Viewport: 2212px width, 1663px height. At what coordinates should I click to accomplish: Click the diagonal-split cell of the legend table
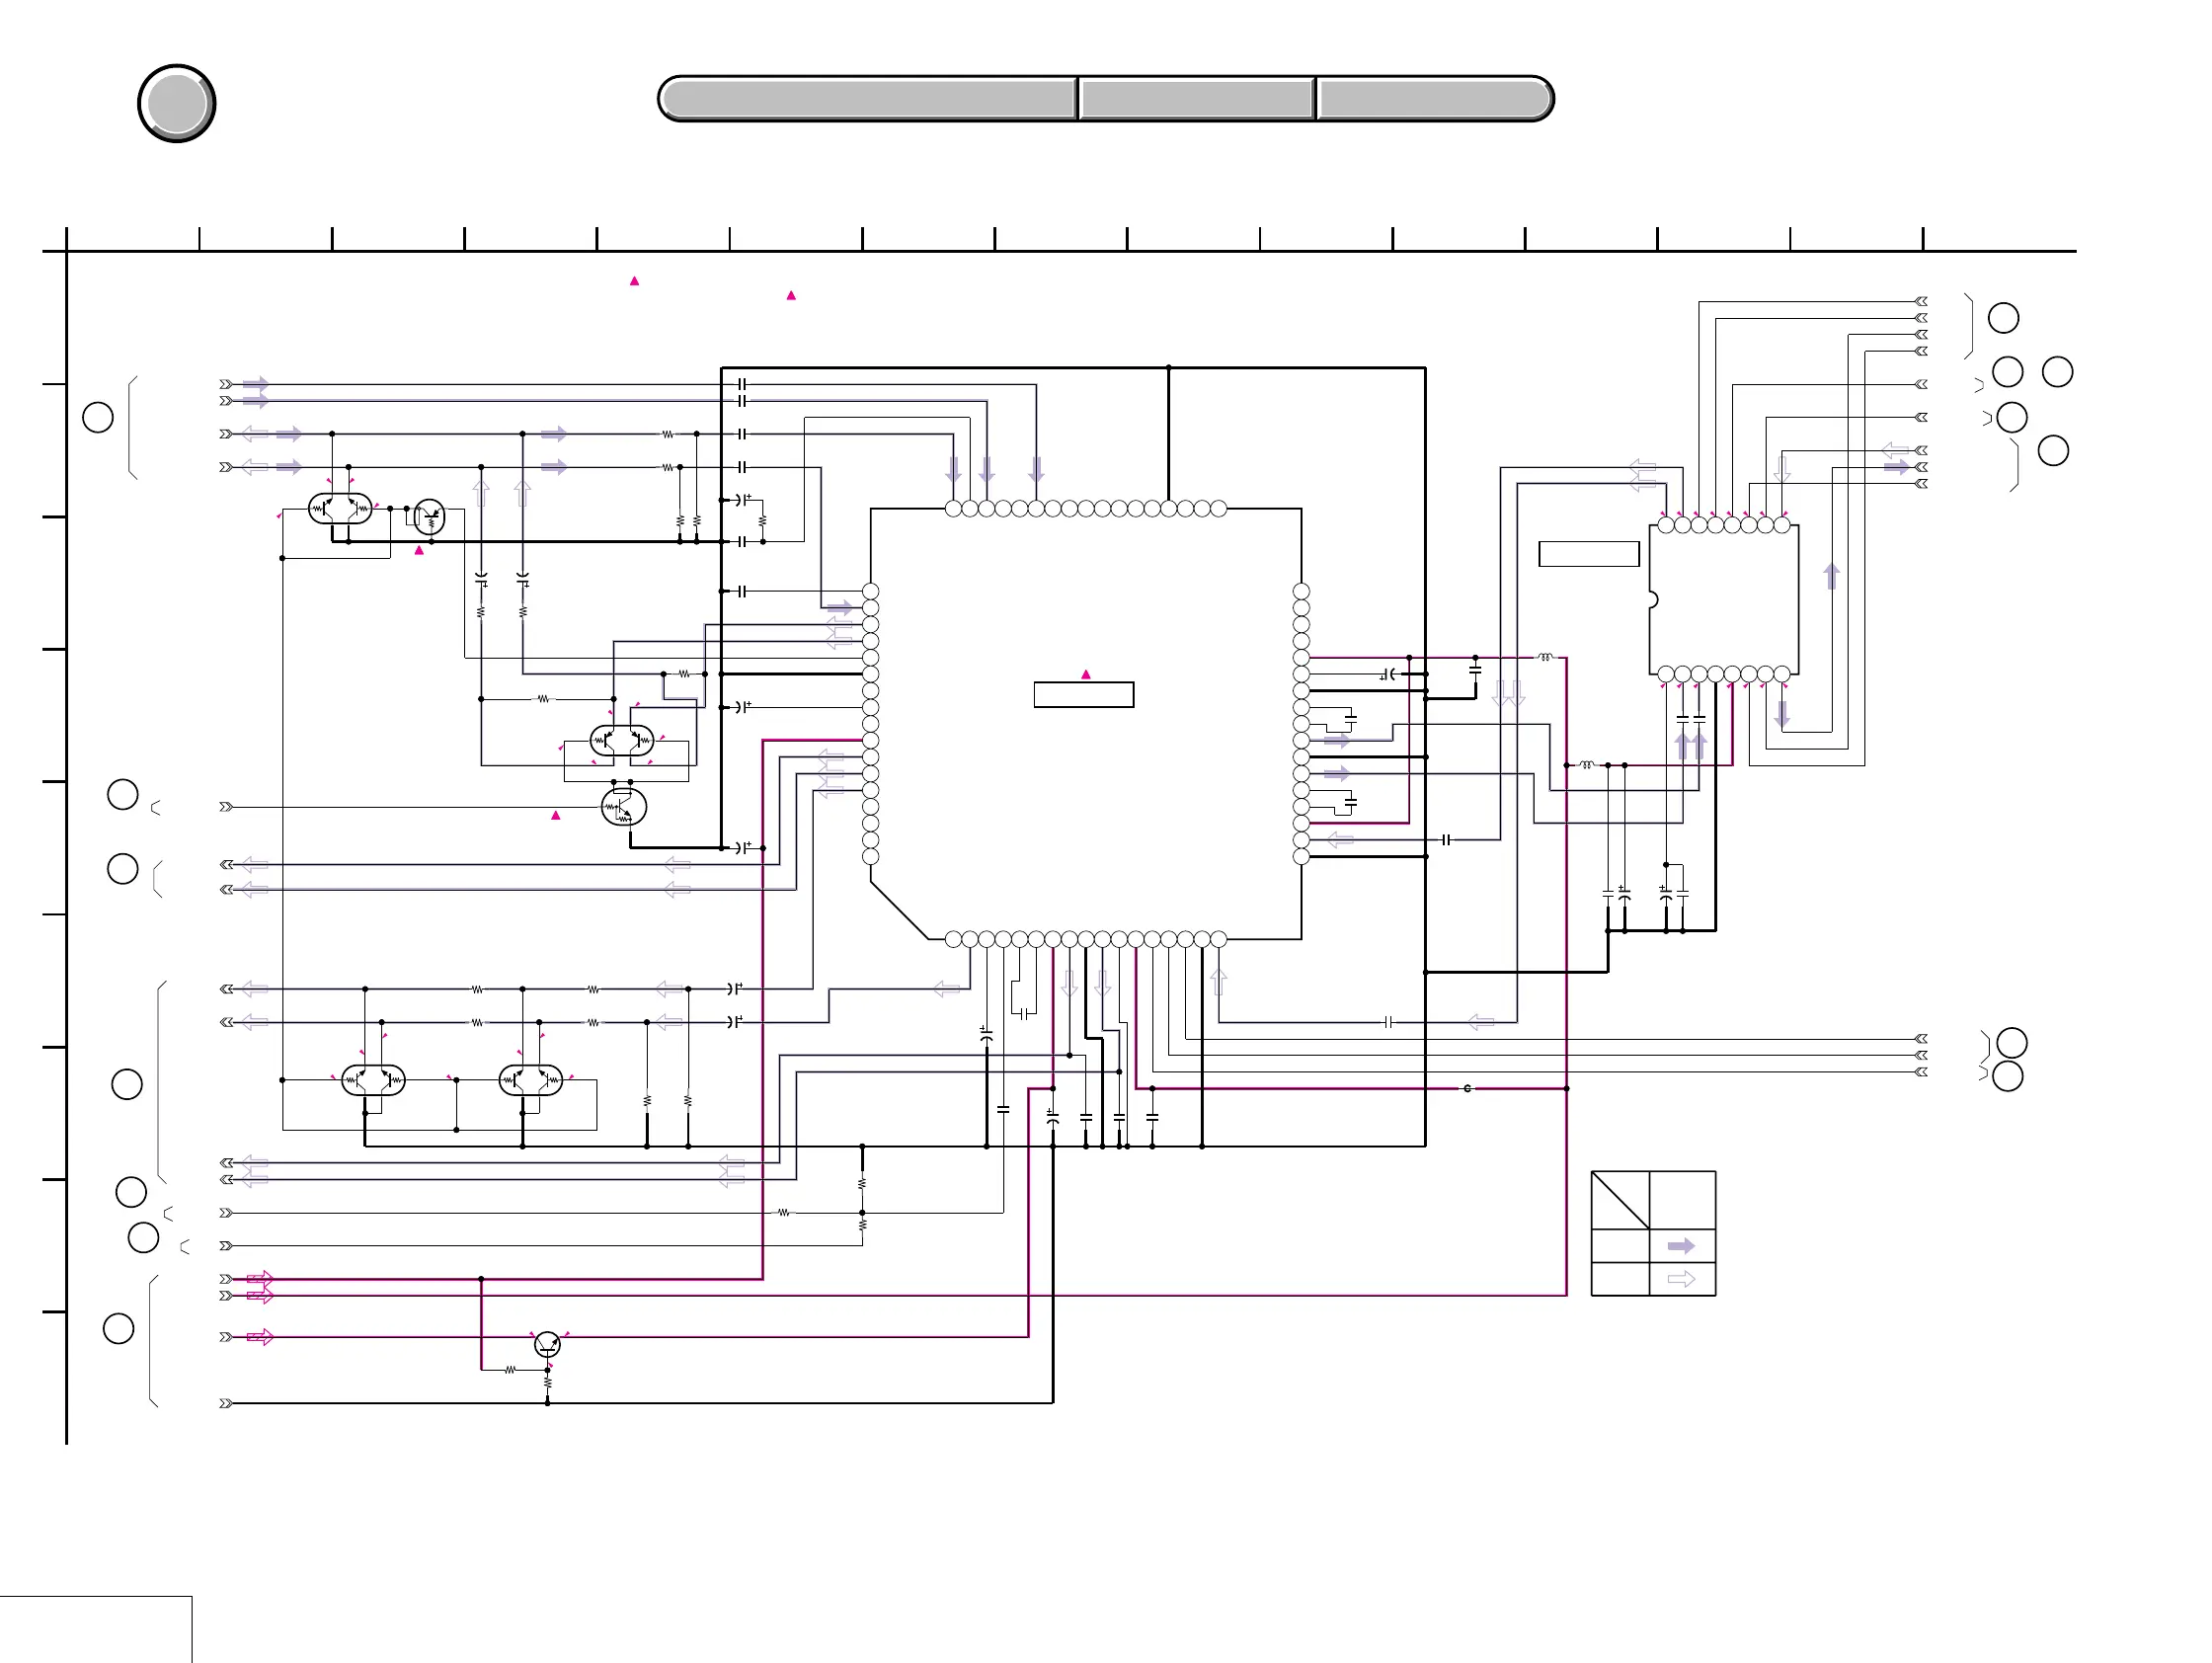pyautogui.click(x=1620, y=1200)
